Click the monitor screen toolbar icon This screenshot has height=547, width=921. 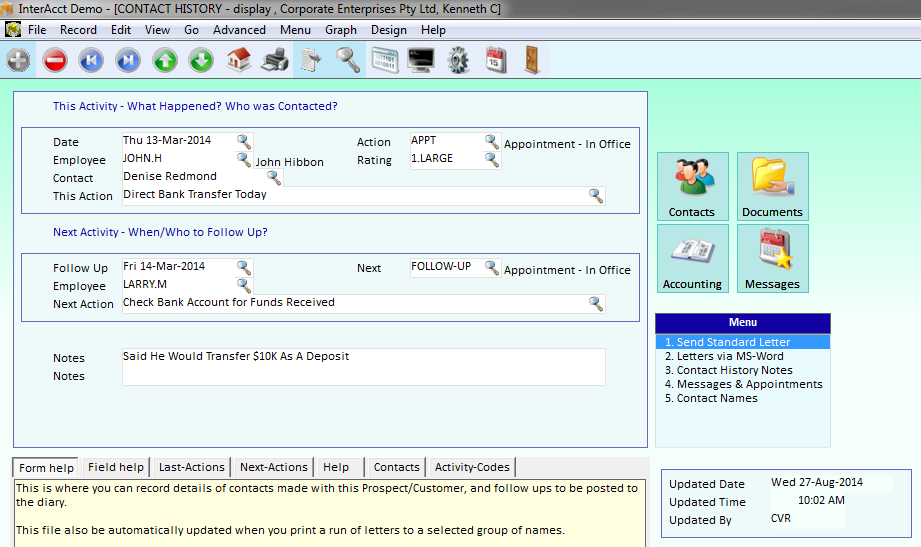[x=421, y=60]
